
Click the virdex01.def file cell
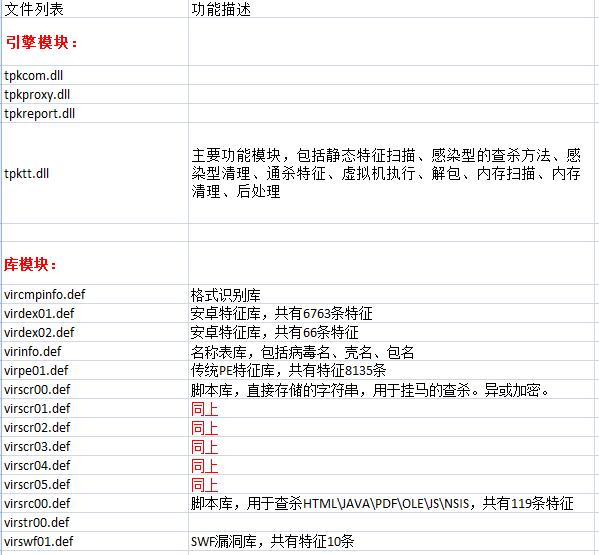(95, 314)
